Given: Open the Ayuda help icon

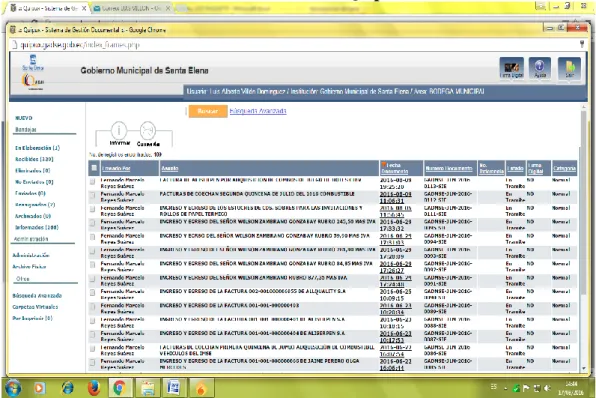Looking at the screenshot, I should coord(540,68).
